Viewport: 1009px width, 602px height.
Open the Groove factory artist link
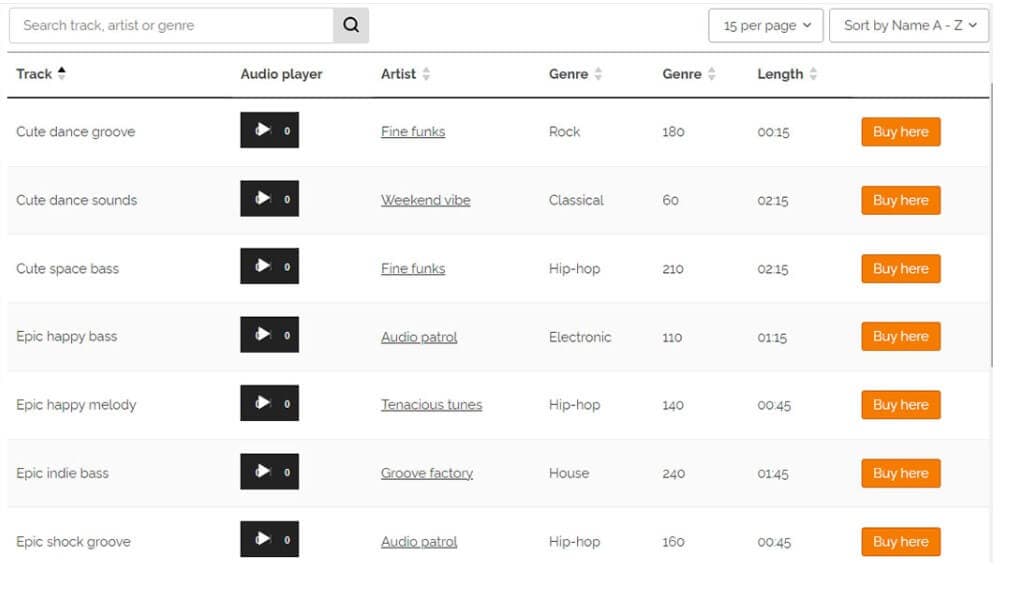(427, 473)
